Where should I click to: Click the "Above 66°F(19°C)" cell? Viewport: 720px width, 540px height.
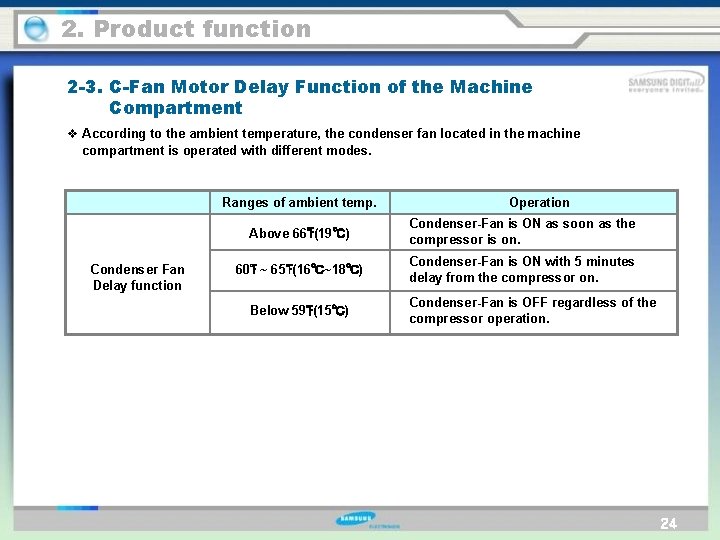299,233
